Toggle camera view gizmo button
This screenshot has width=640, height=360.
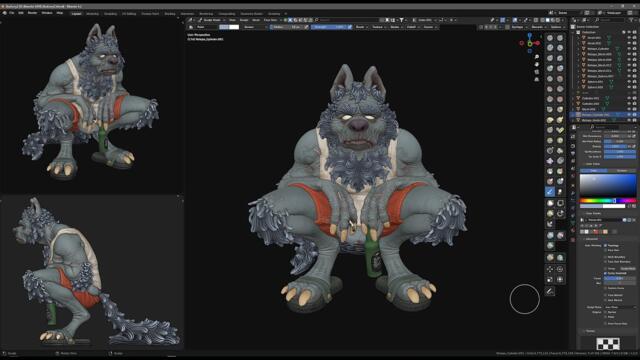coord(537,72)
